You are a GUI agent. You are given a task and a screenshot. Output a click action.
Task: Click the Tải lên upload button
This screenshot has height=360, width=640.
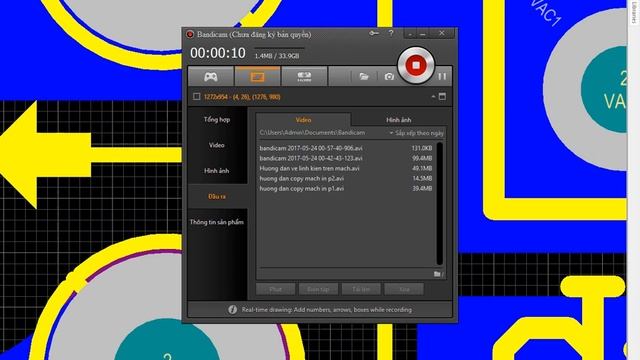pyautogui.click(x=361, y=289)
